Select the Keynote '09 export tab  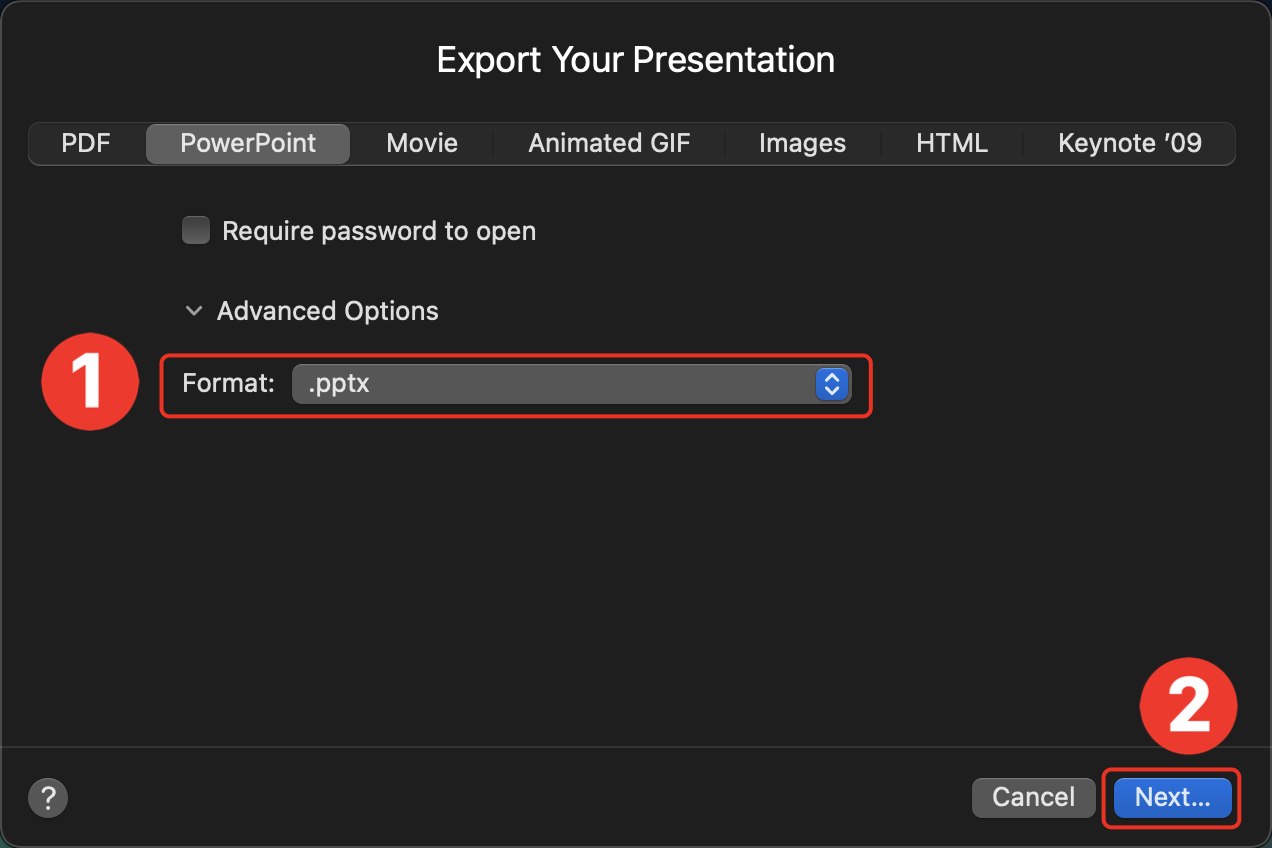[1129, 143]
